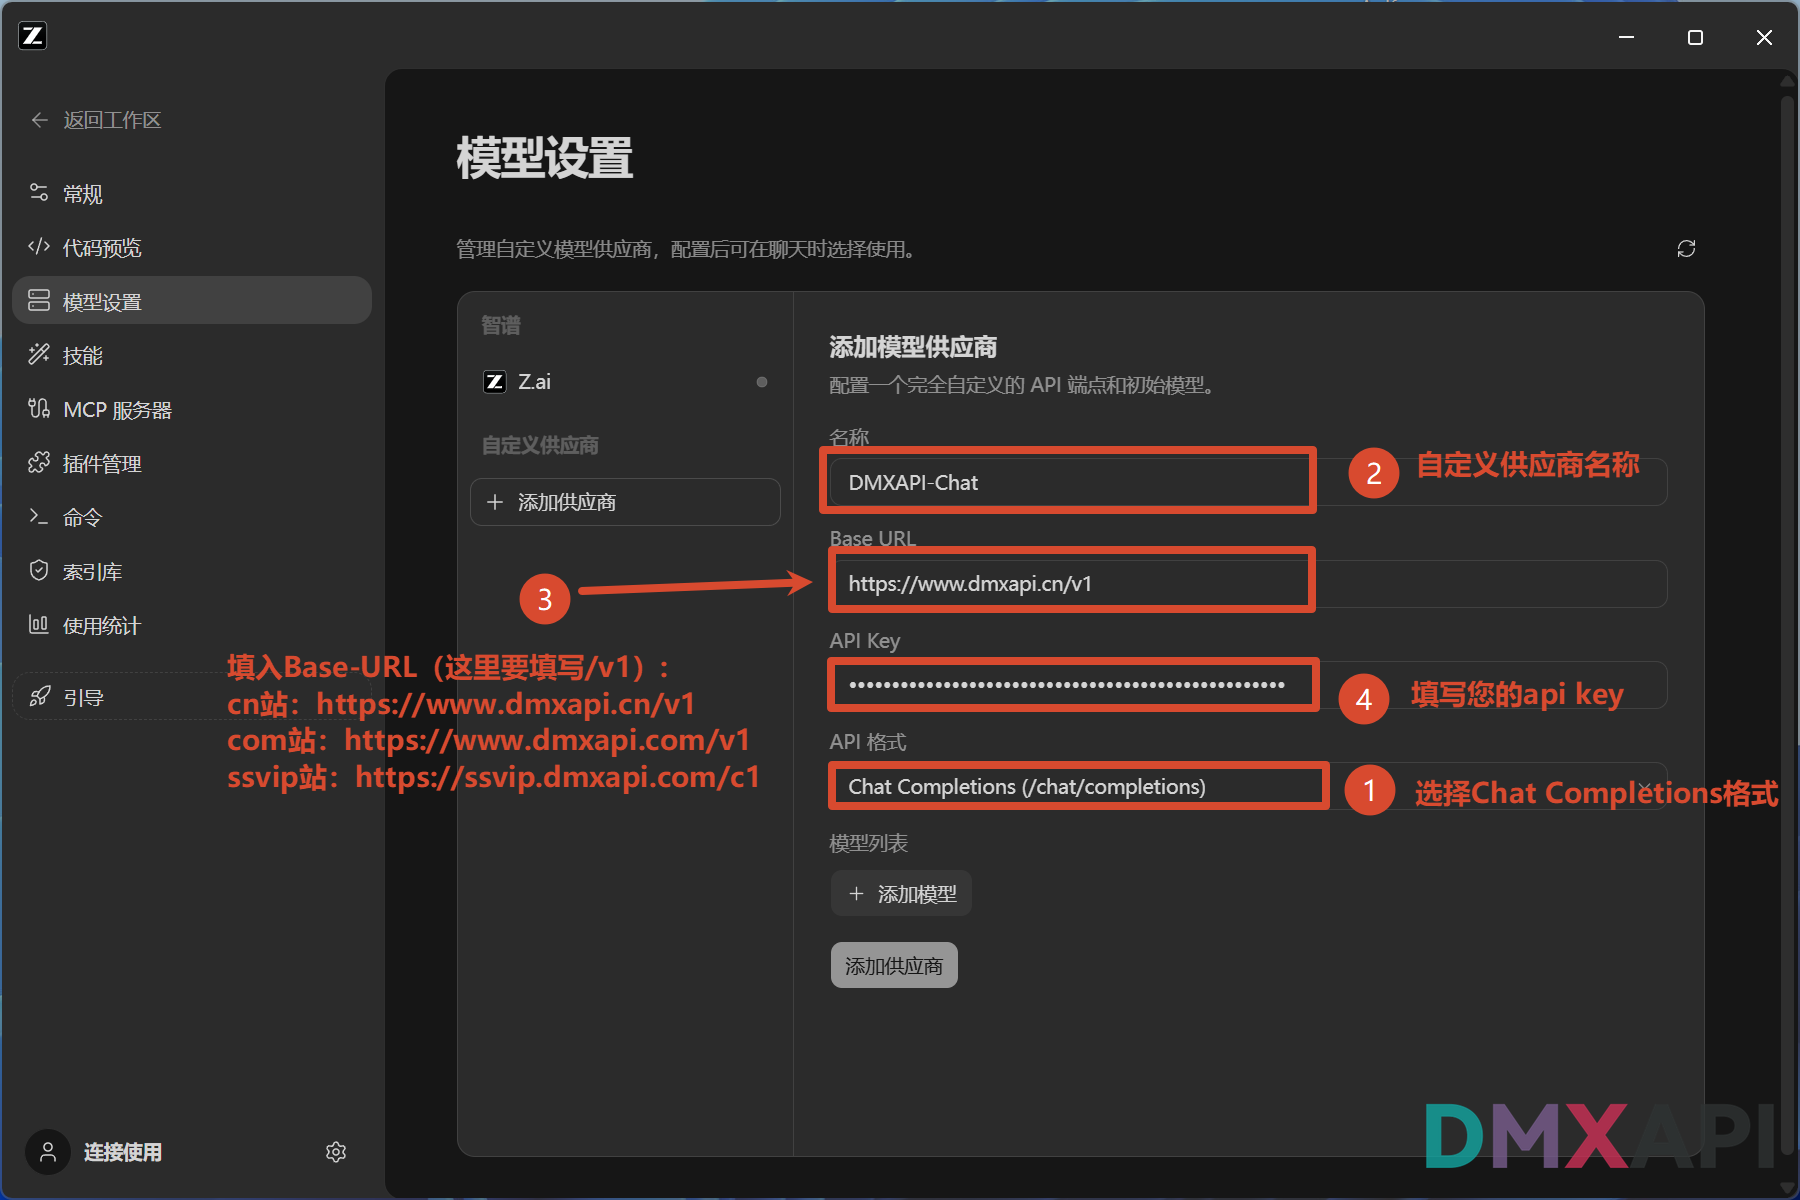Minimize the window

pyautogui.click(x=1627, y=37)
